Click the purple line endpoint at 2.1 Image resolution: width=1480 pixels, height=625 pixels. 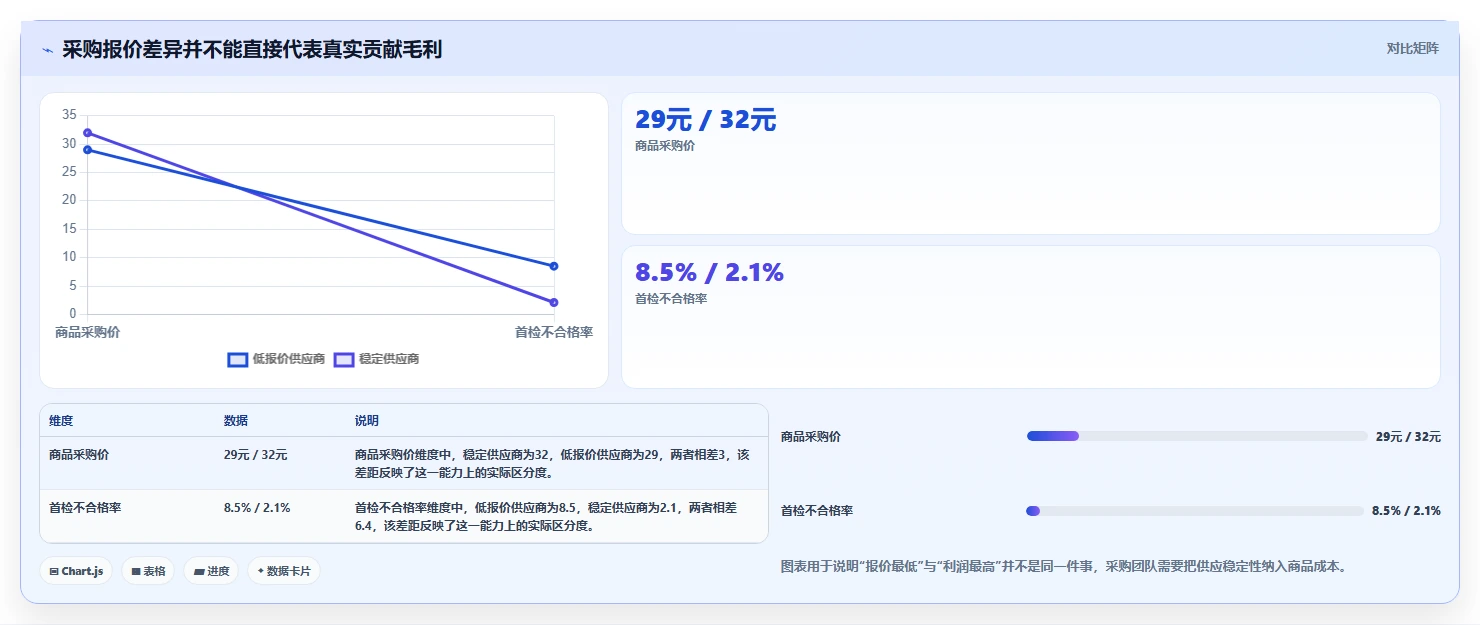click(x=554, y=302)
